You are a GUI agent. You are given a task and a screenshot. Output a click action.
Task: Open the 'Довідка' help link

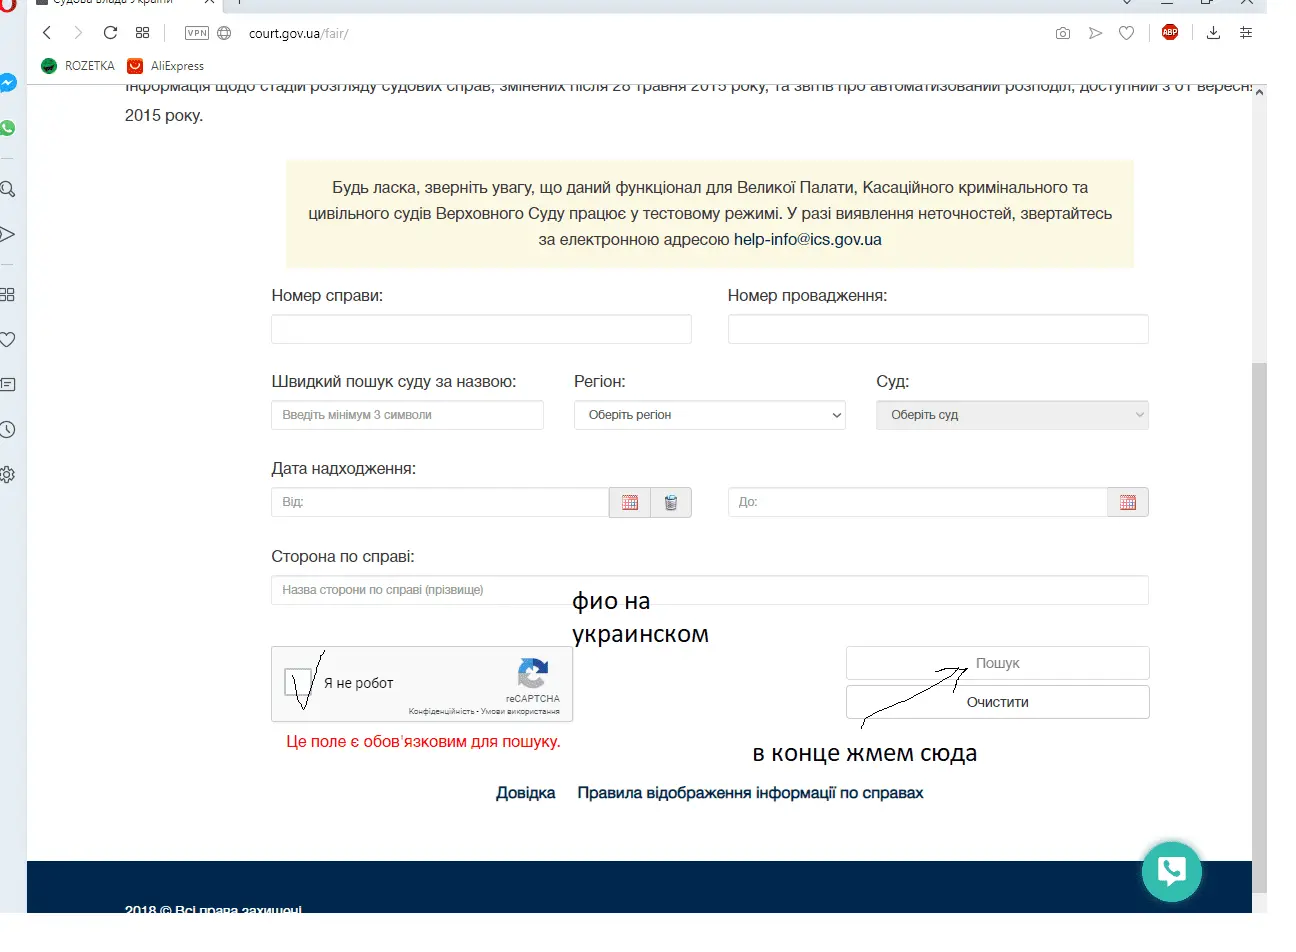(525, 793)
